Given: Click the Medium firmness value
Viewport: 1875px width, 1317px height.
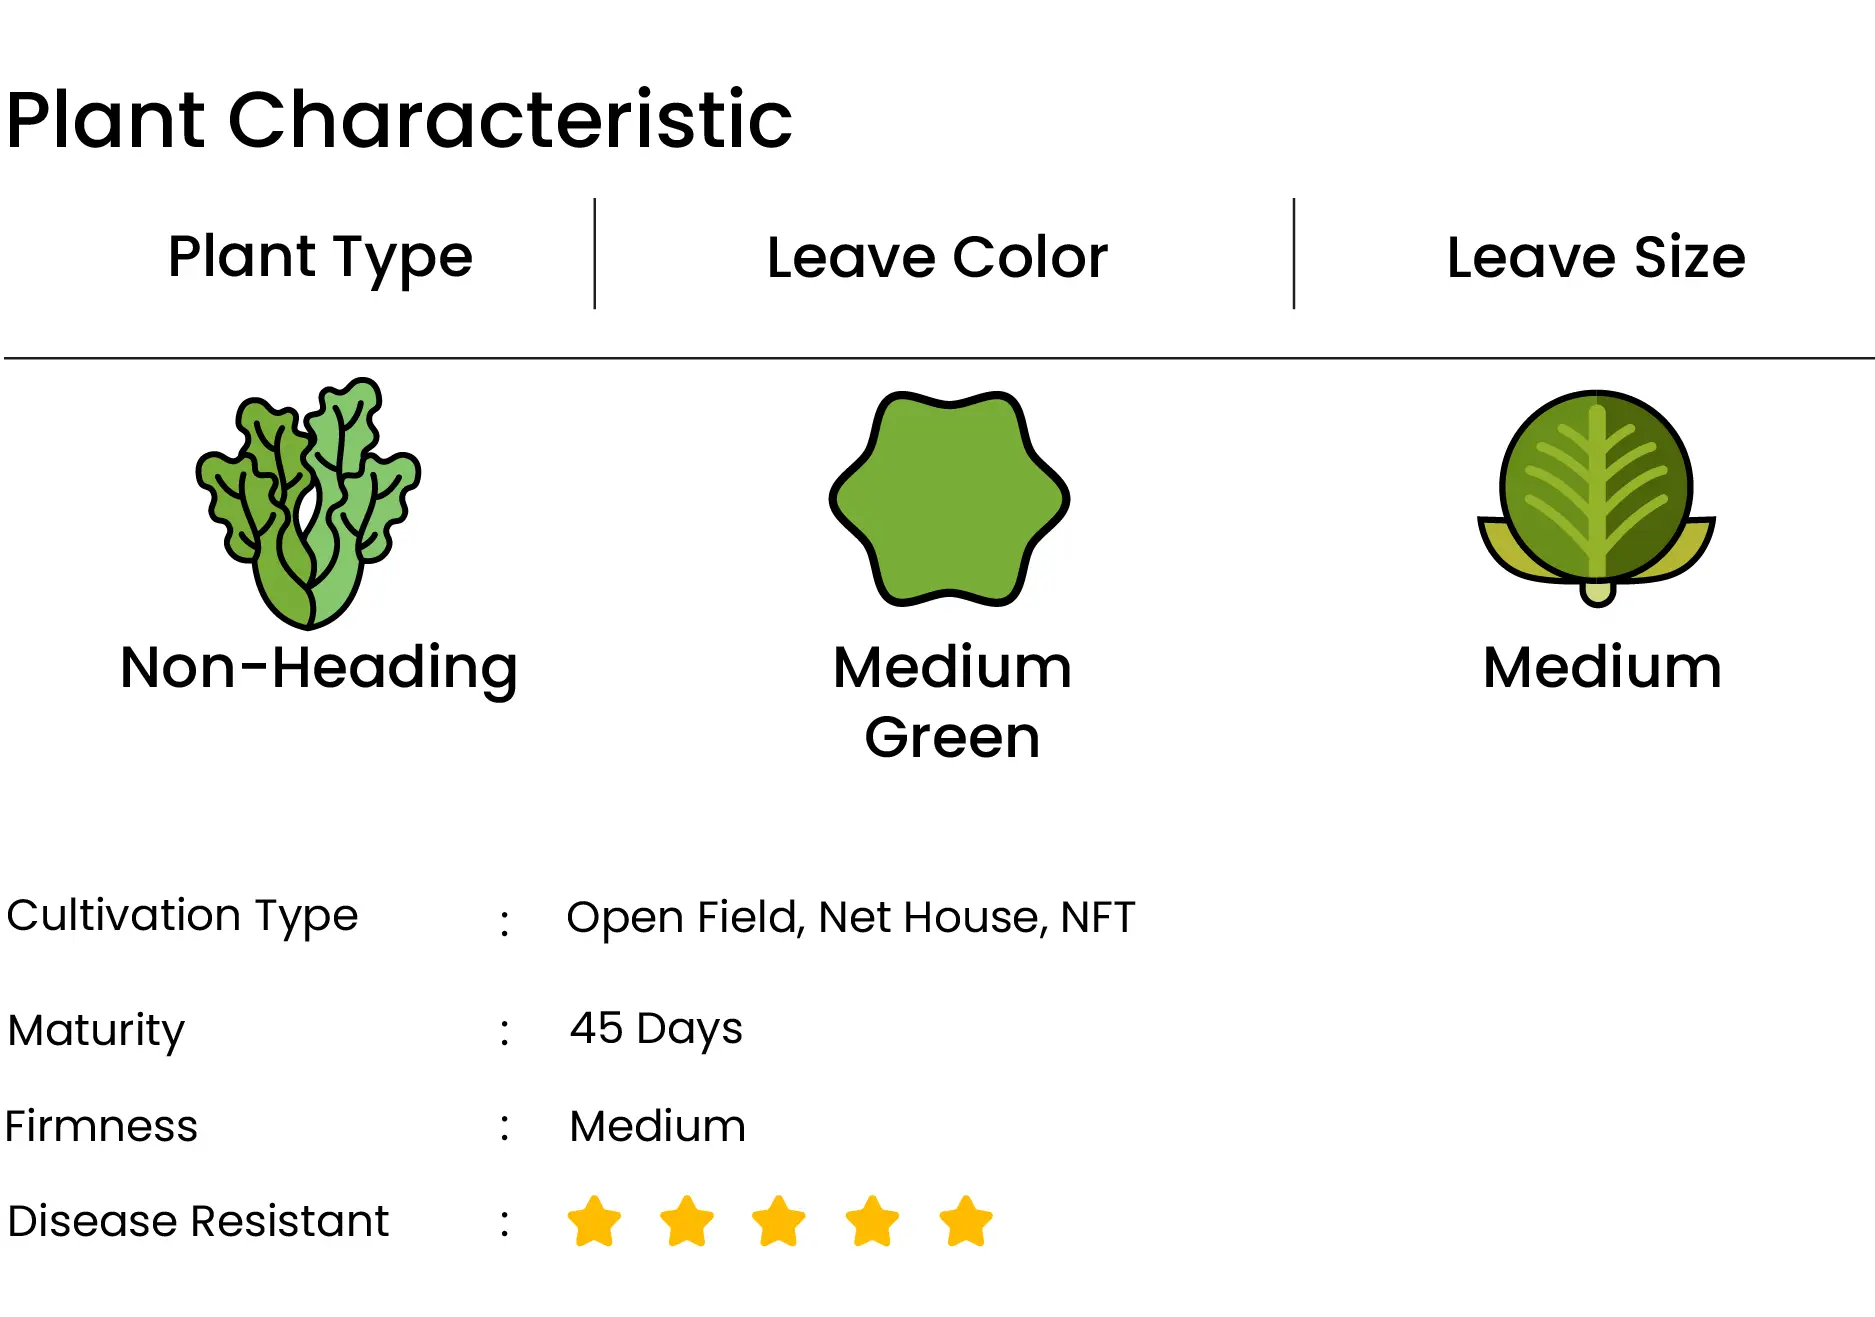Looking at the screenshot, I should 657,1126.
